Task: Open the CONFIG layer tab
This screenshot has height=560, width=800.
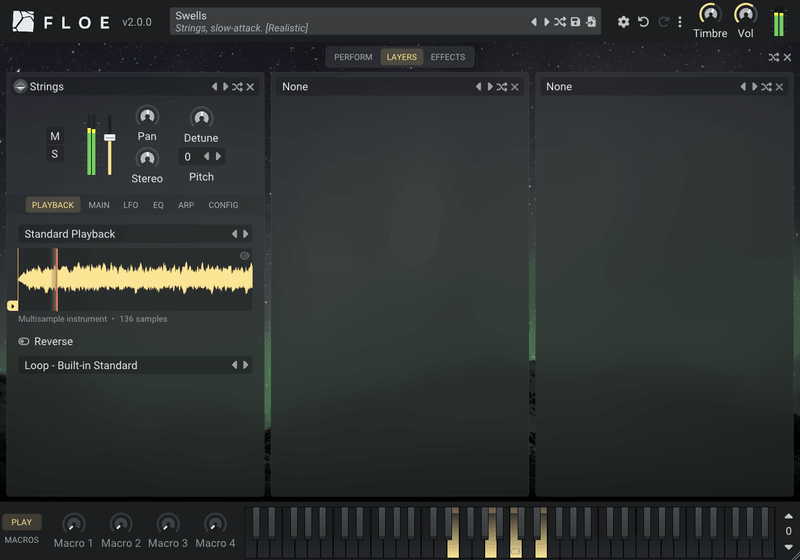Action: pyautogui.click(x=223, y=205)
